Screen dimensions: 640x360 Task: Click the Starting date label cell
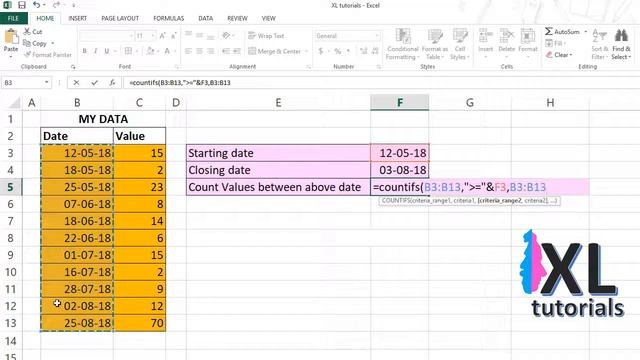(278, 153)
